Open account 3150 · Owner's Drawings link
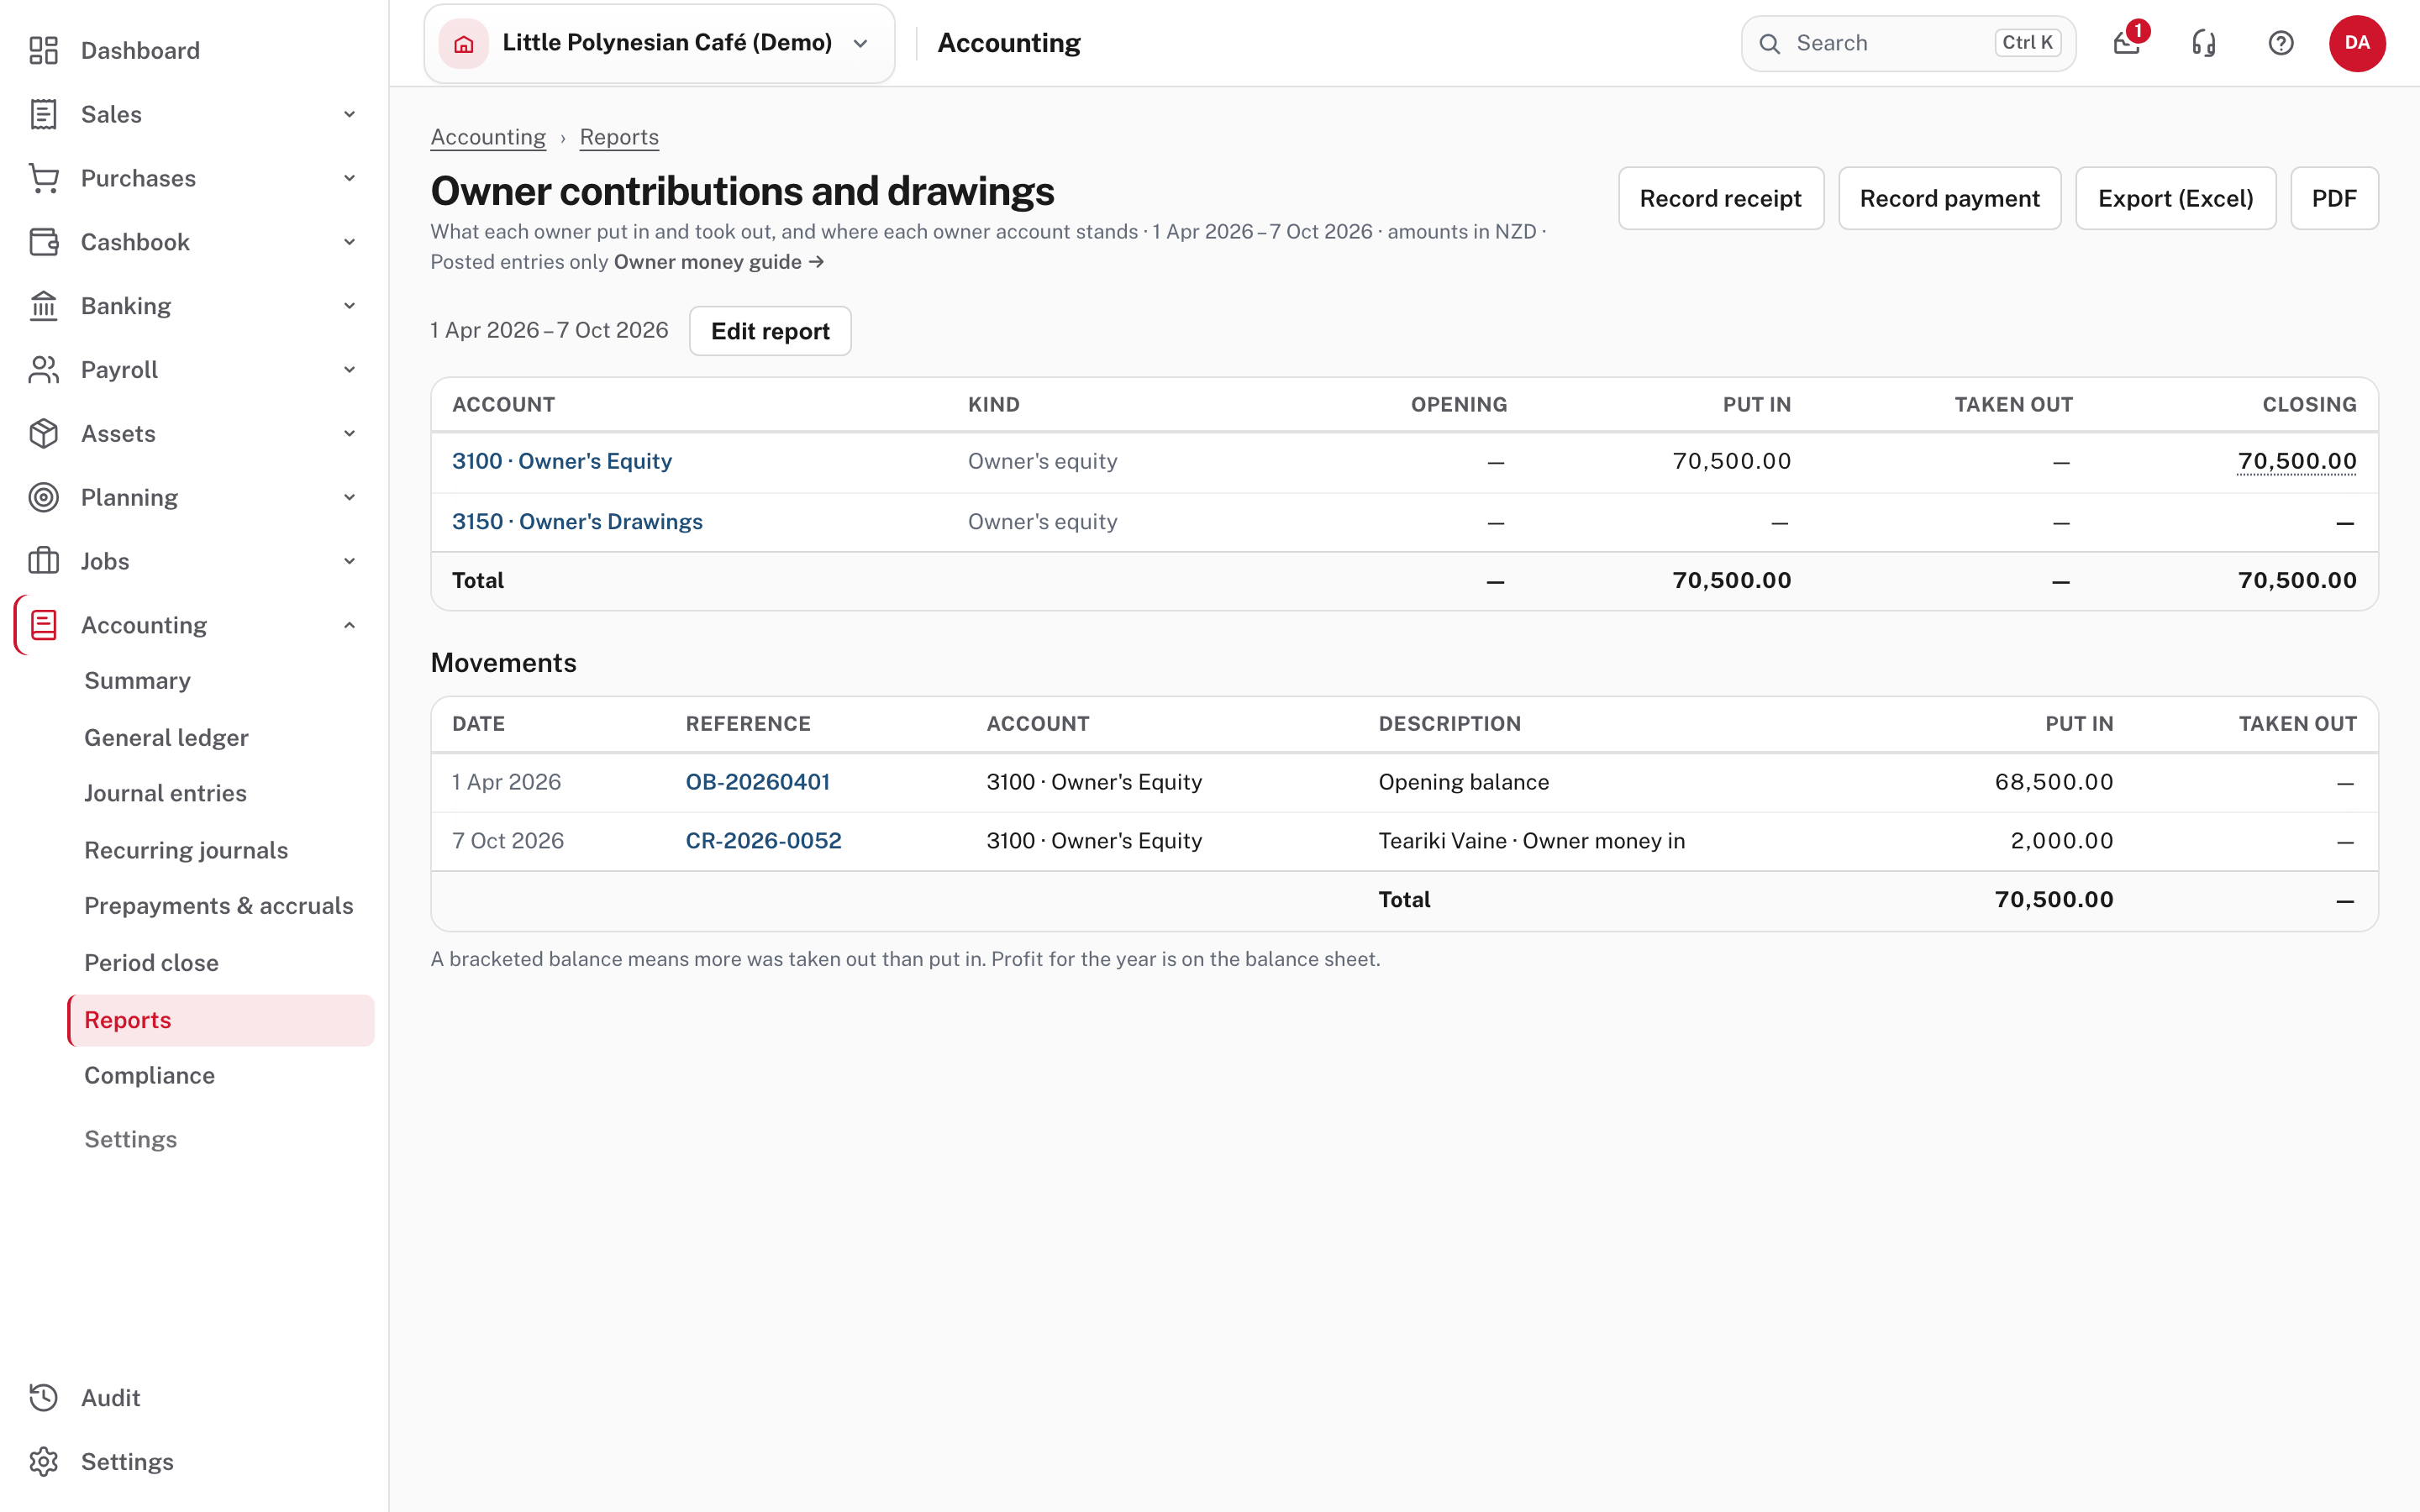 577,522
